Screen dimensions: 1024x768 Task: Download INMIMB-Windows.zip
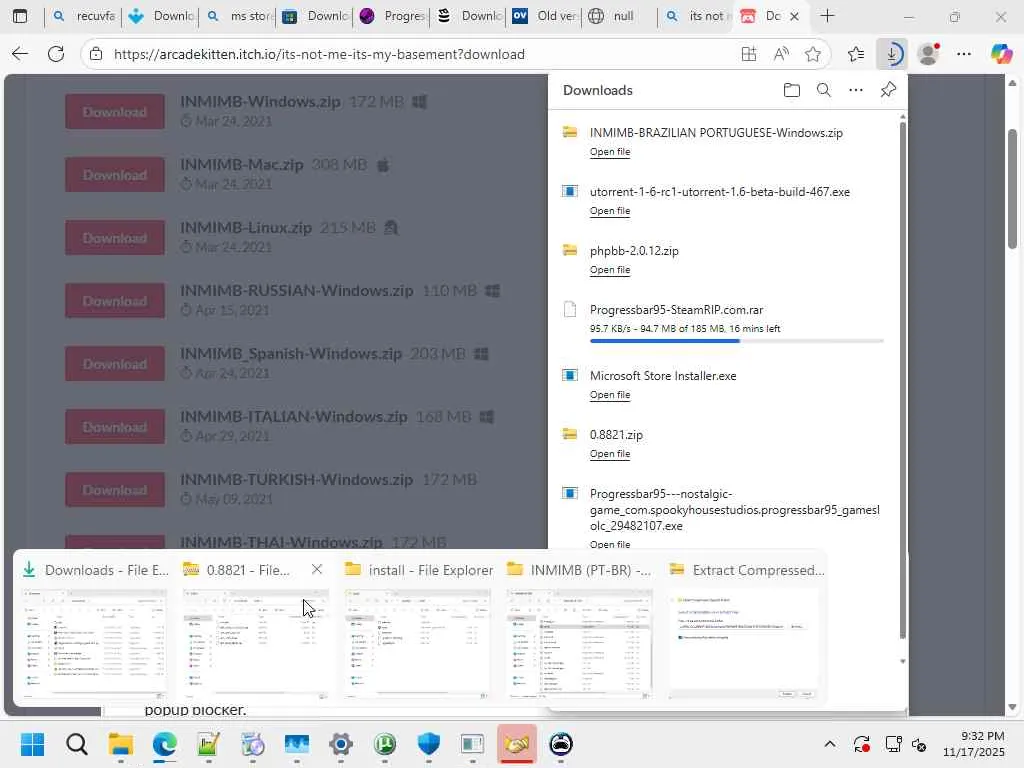115,112
